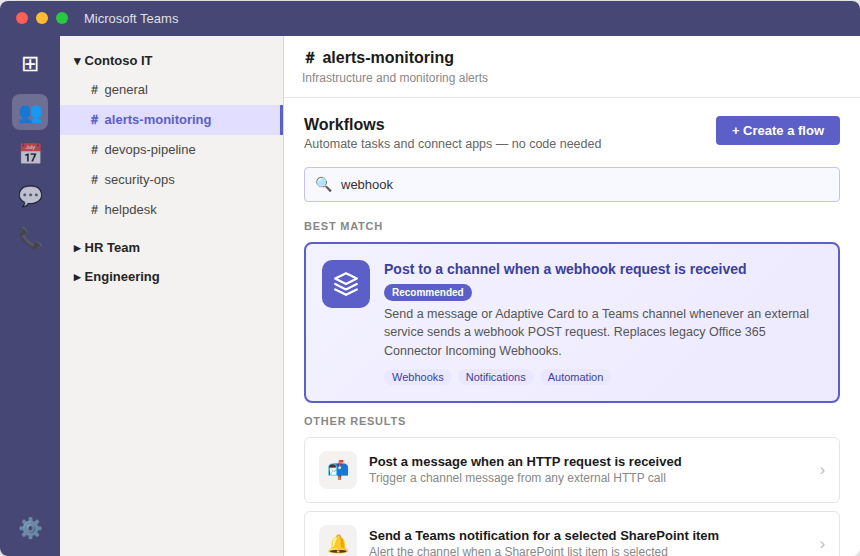This screenshot has height=556, width=860.
Task: Click the Webhooks tag
Action: tap(417, 377)
